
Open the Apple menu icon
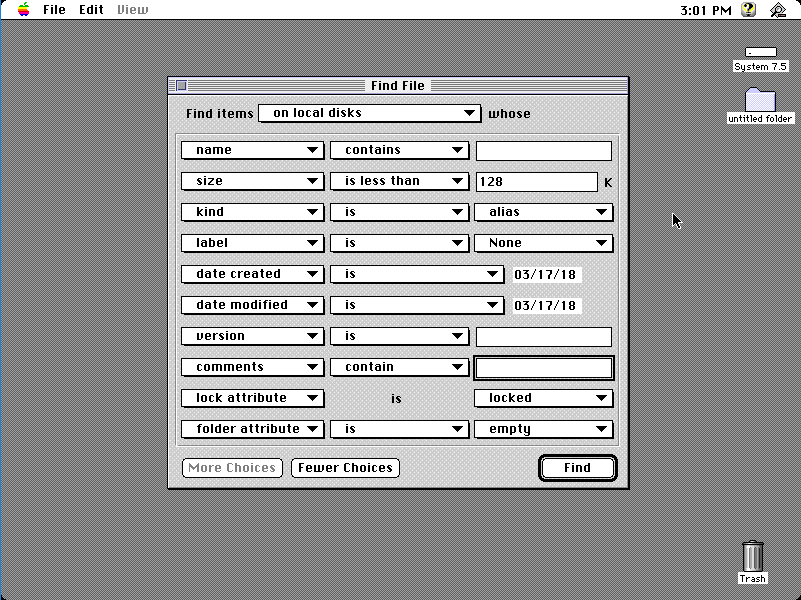click(x=23, y=10)
